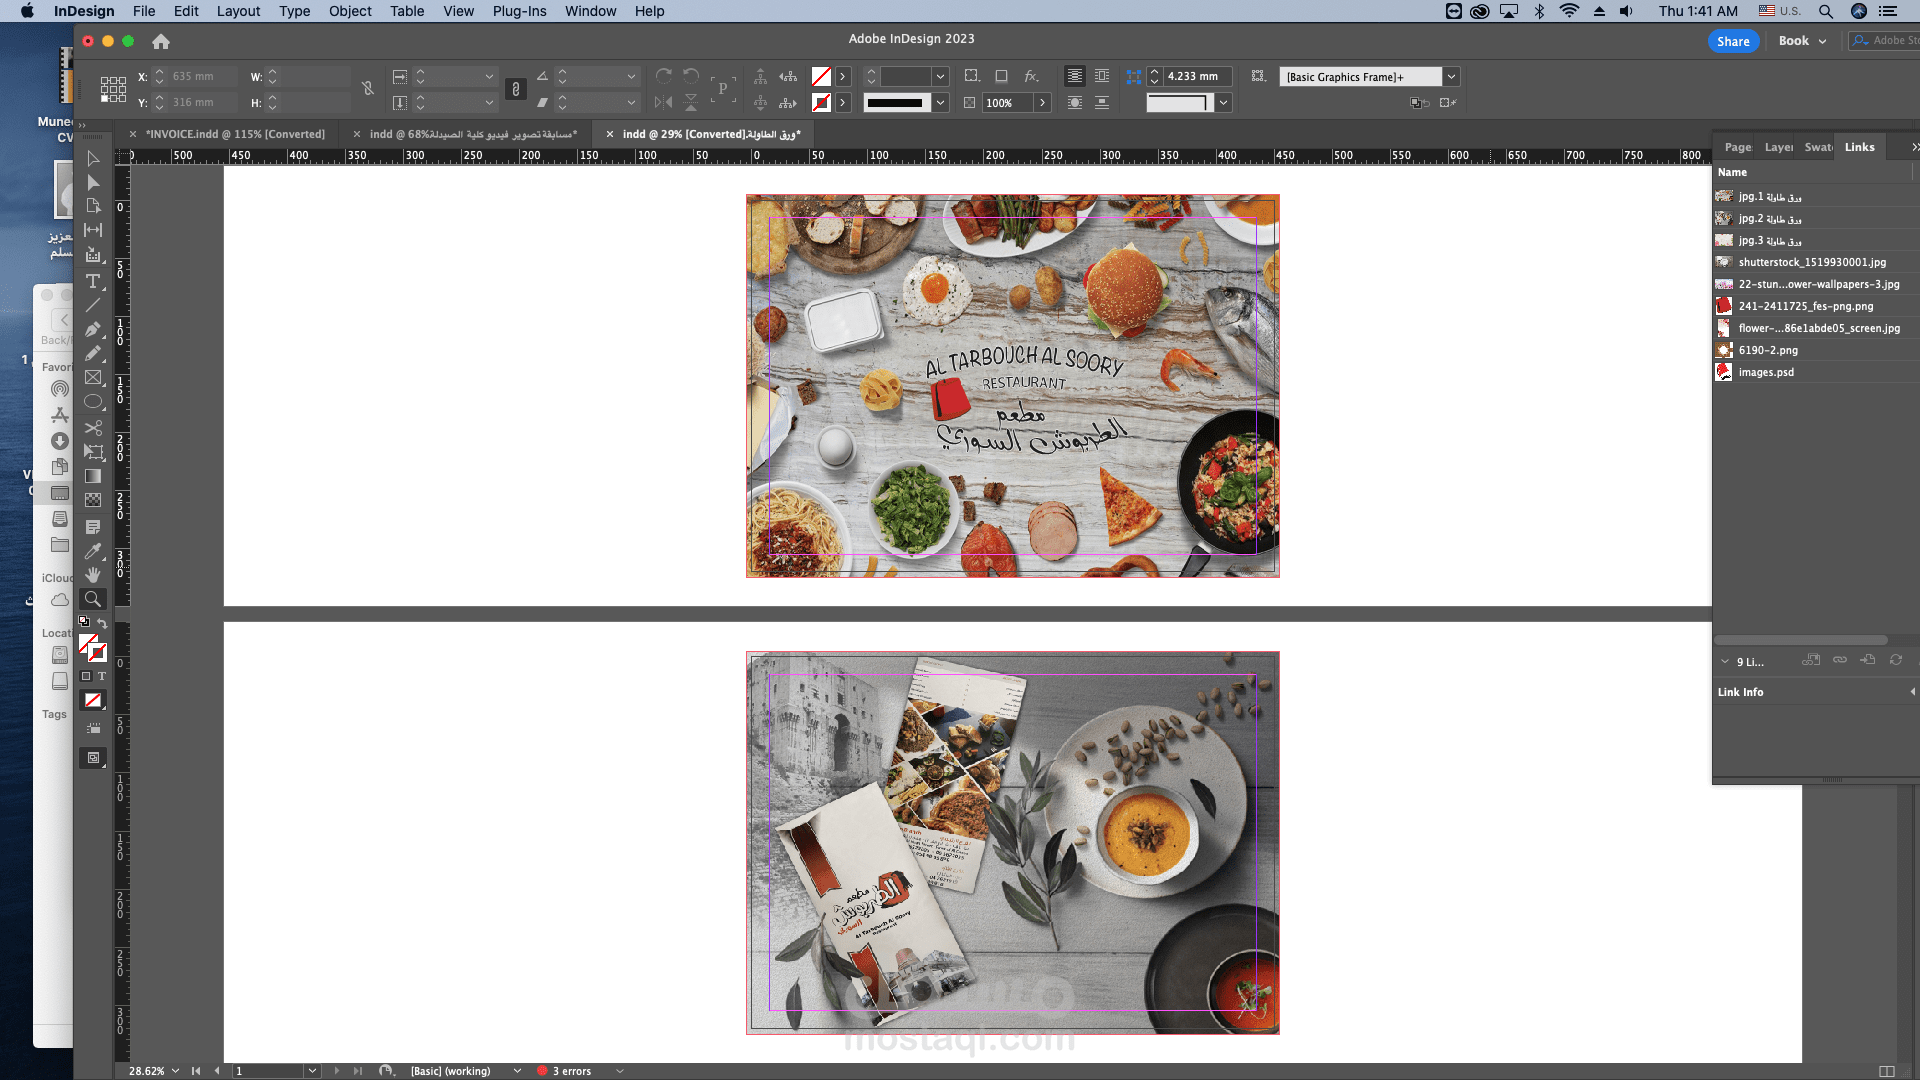The height and width of the screenshot is (1080, 1920).
Task: Open the Basic Graphics Frame style dropdown
Action: [x=1451, y=77]
